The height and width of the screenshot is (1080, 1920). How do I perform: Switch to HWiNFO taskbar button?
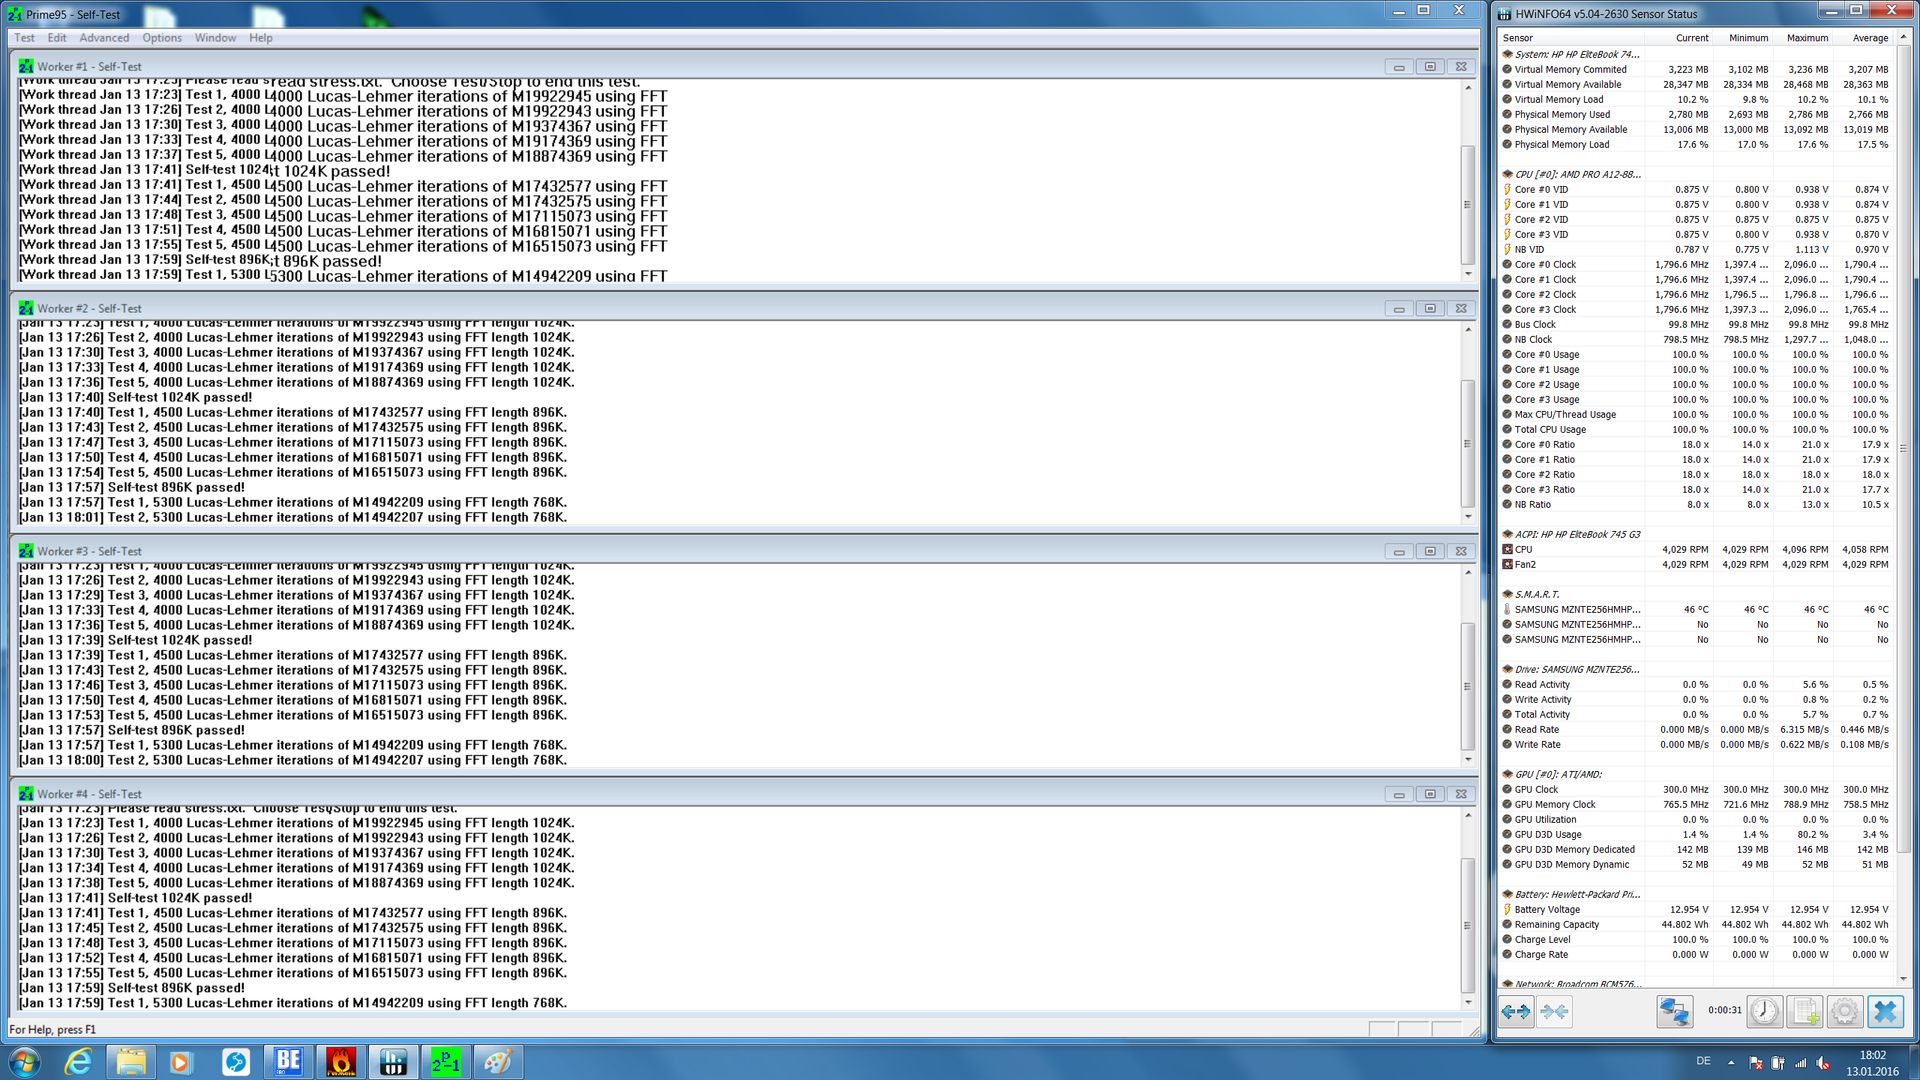coord(393,1061)
